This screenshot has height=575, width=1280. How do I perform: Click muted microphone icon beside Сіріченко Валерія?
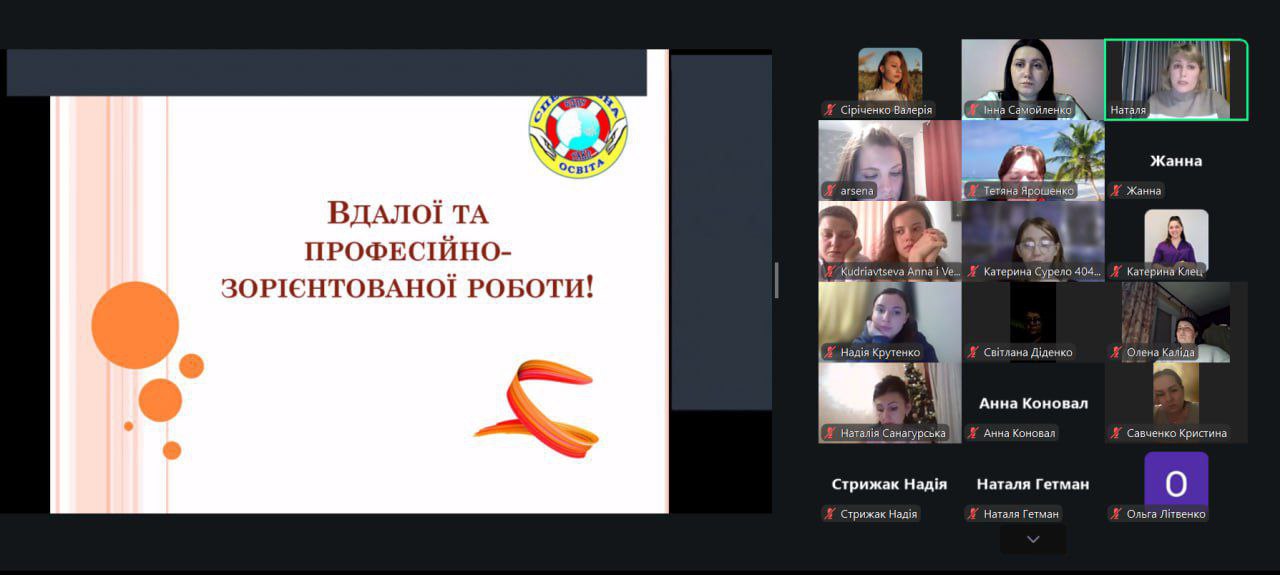(830, 110)
